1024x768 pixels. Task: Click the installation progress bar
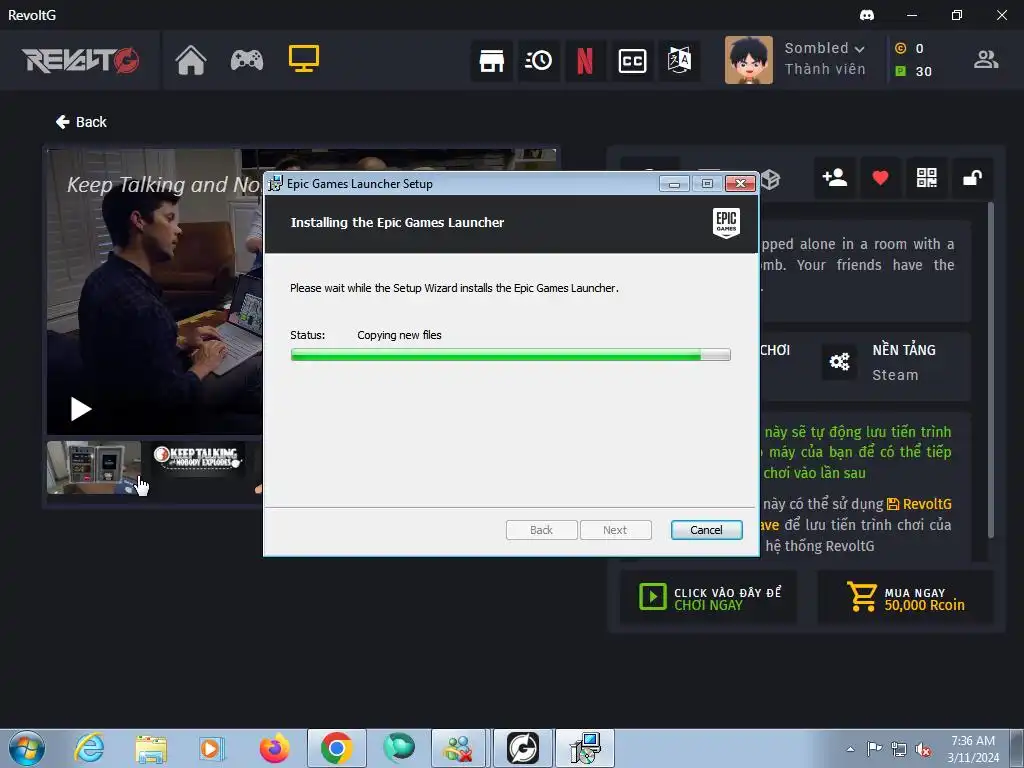(511, 355)
